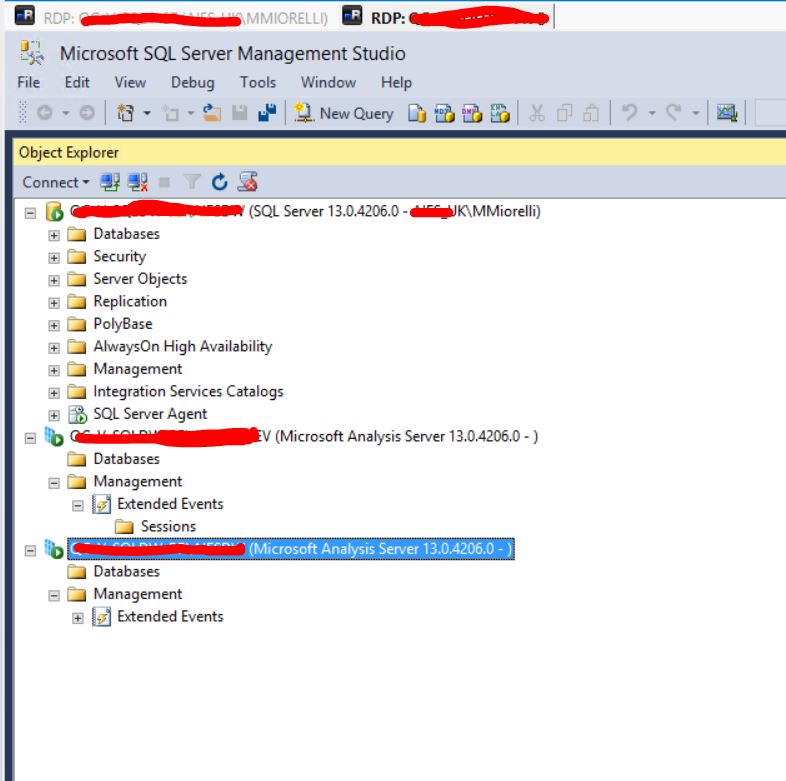Click the Redo toolbar icon
This screenshot has width=786, height=781.
pyautogui.click(x=673, y=112)
